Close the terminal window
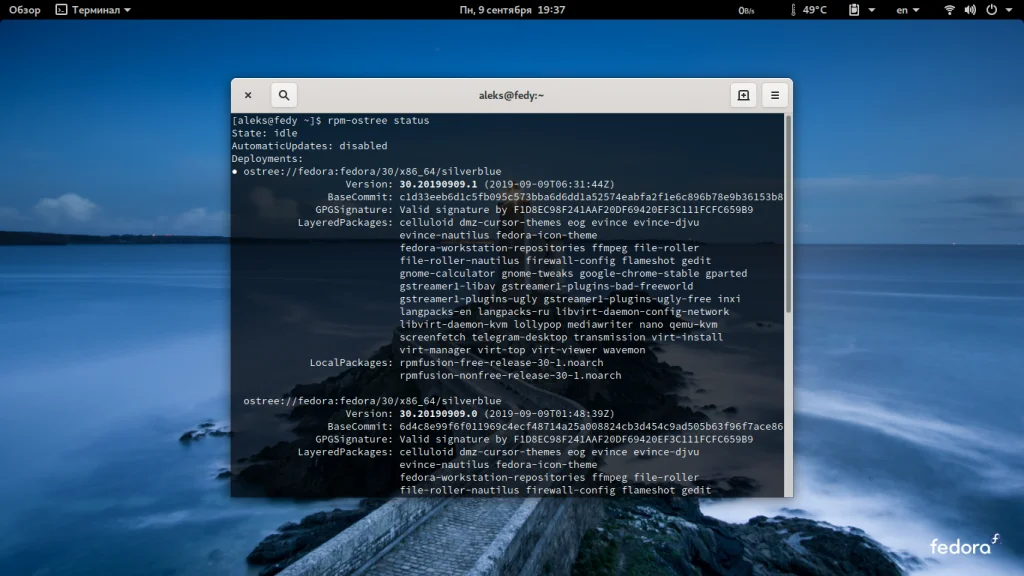Image resolution: width=1024 pixels, height=576 pixels. click(248, 95)
